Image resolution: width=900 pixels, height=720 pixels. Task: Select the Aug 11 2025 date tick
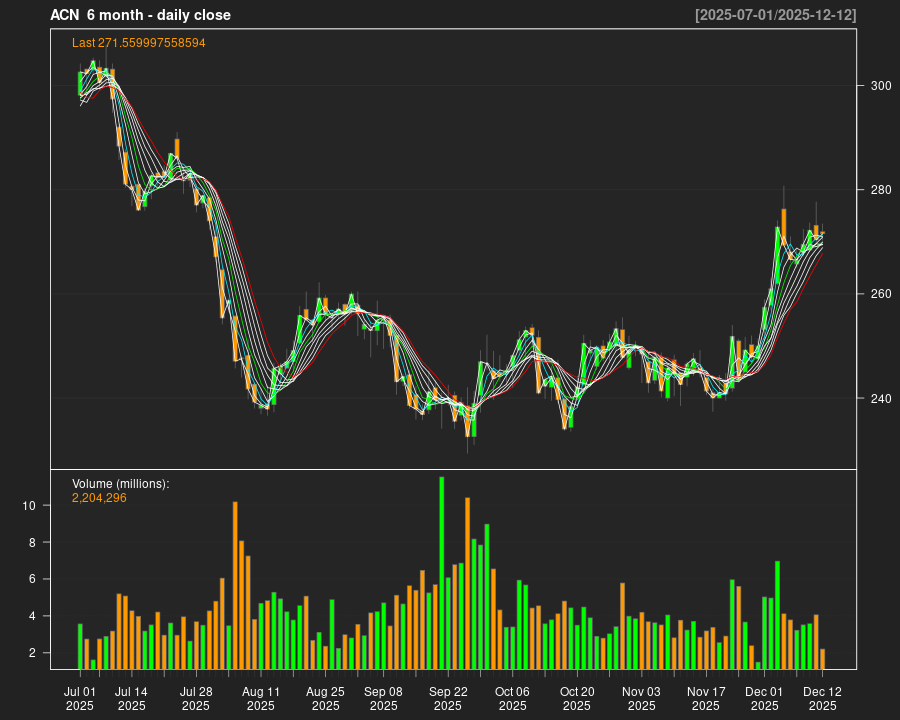coord(261,698)
